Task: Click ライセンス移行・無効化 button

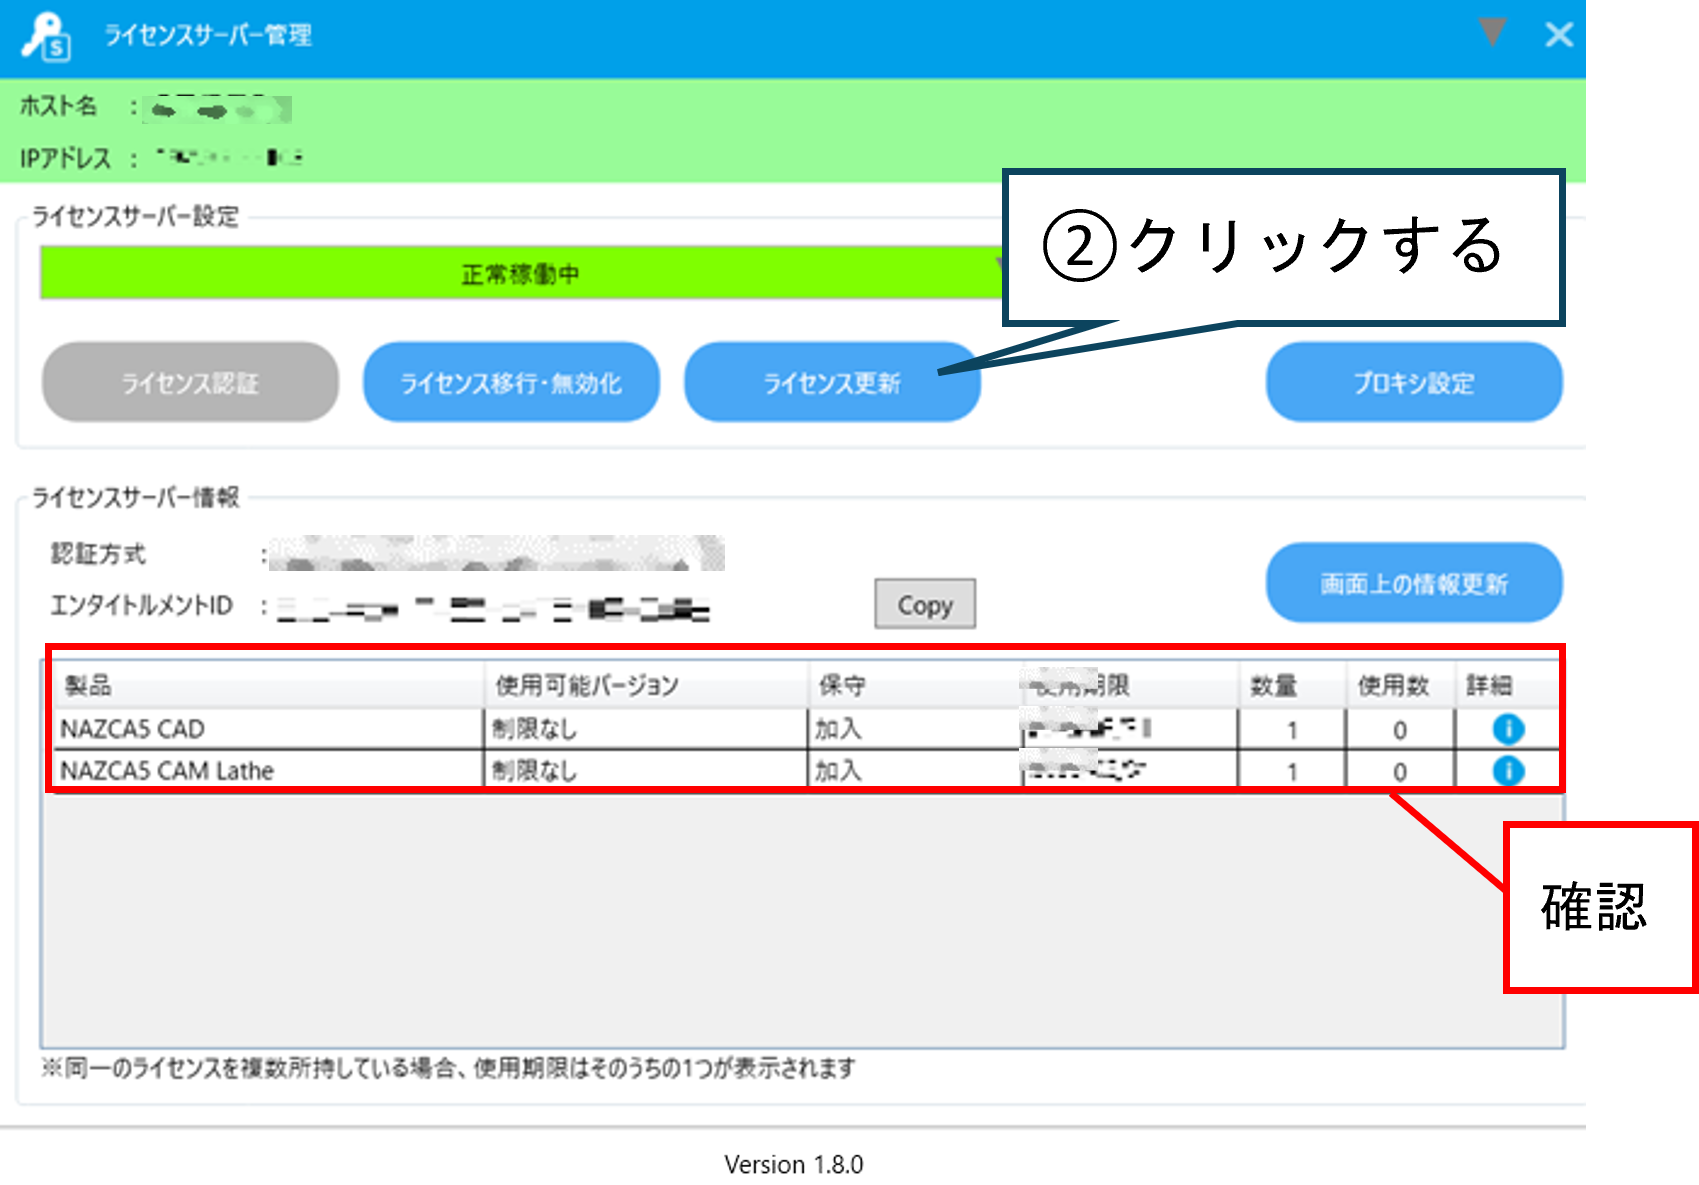Action: tap(511, 382)
